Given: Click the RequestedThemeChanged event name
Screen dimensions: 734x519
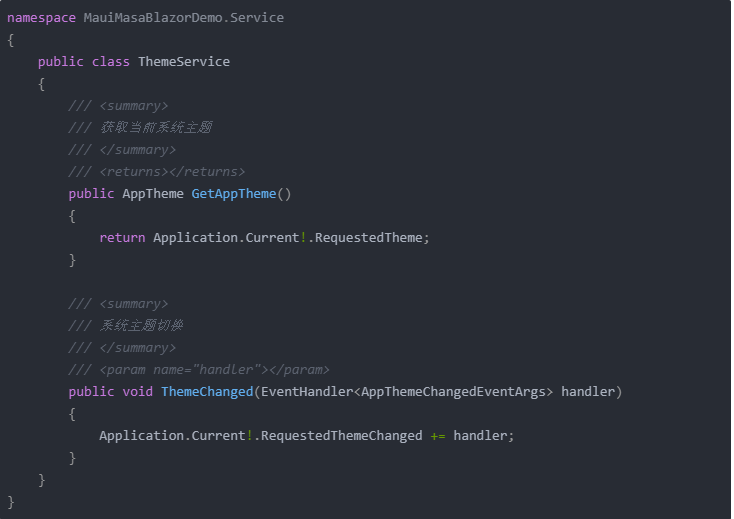Looking at the screenshot, I should (341, 436).
